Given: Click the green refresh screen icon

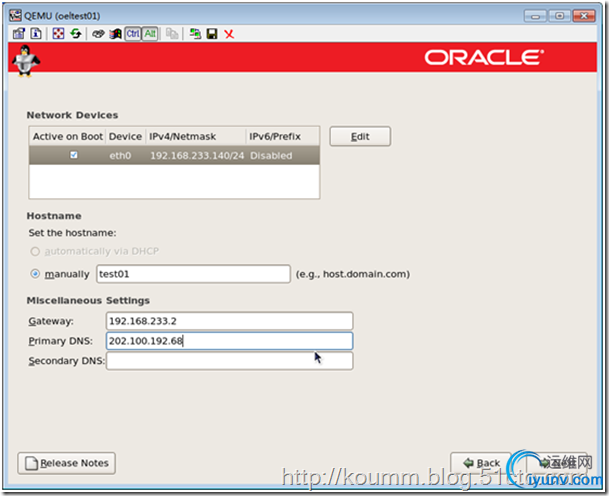Looking at the screenshot, I should click(x=76, y=34).
